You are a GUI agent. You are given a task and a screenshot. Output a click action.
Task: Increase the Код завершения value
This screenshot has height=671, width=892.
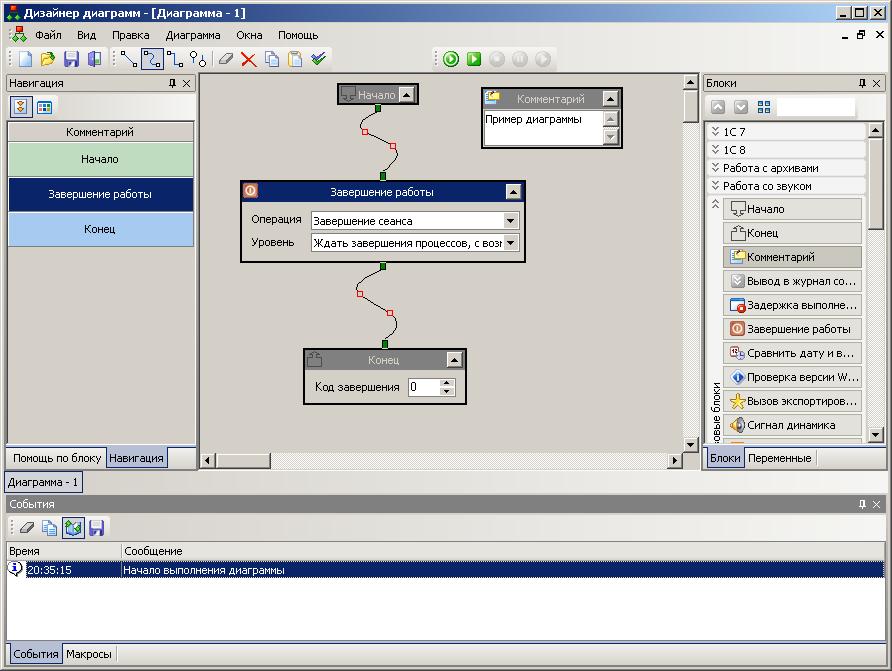tap(447, 383)
